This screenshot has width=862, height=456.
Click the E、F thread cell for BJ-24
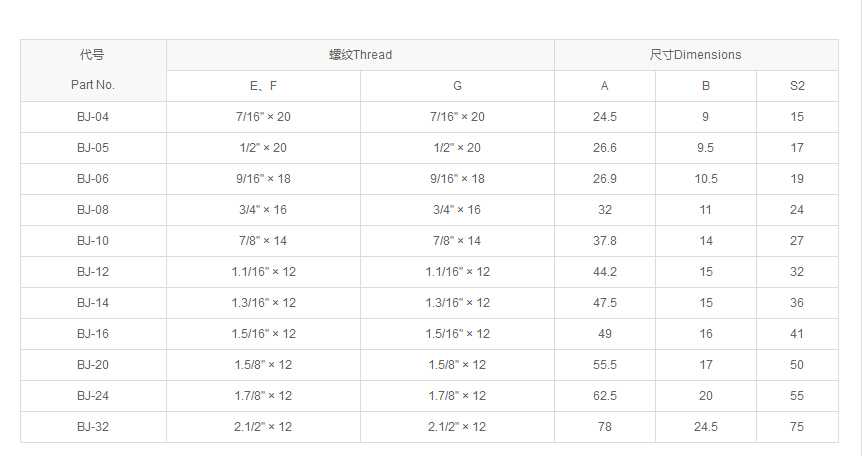click(x=263, y=396)
